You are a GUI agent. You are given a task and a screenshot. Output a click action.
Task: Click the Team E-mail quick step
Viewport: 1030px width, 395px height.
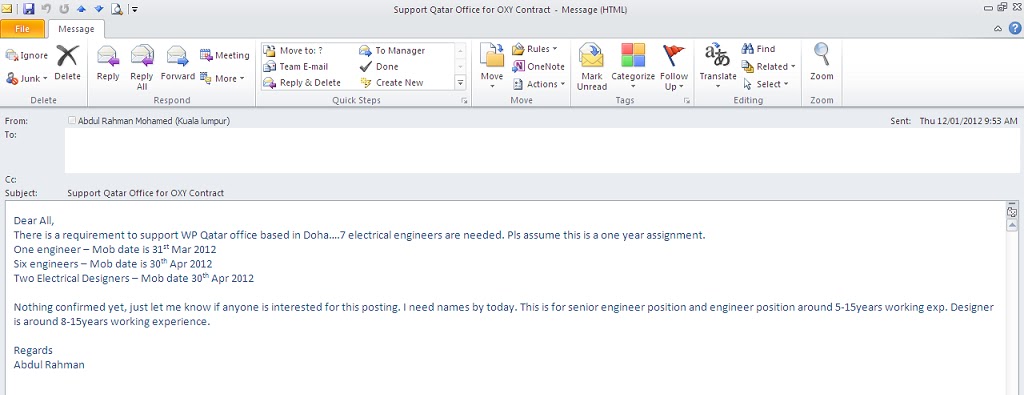coord(296,66)
